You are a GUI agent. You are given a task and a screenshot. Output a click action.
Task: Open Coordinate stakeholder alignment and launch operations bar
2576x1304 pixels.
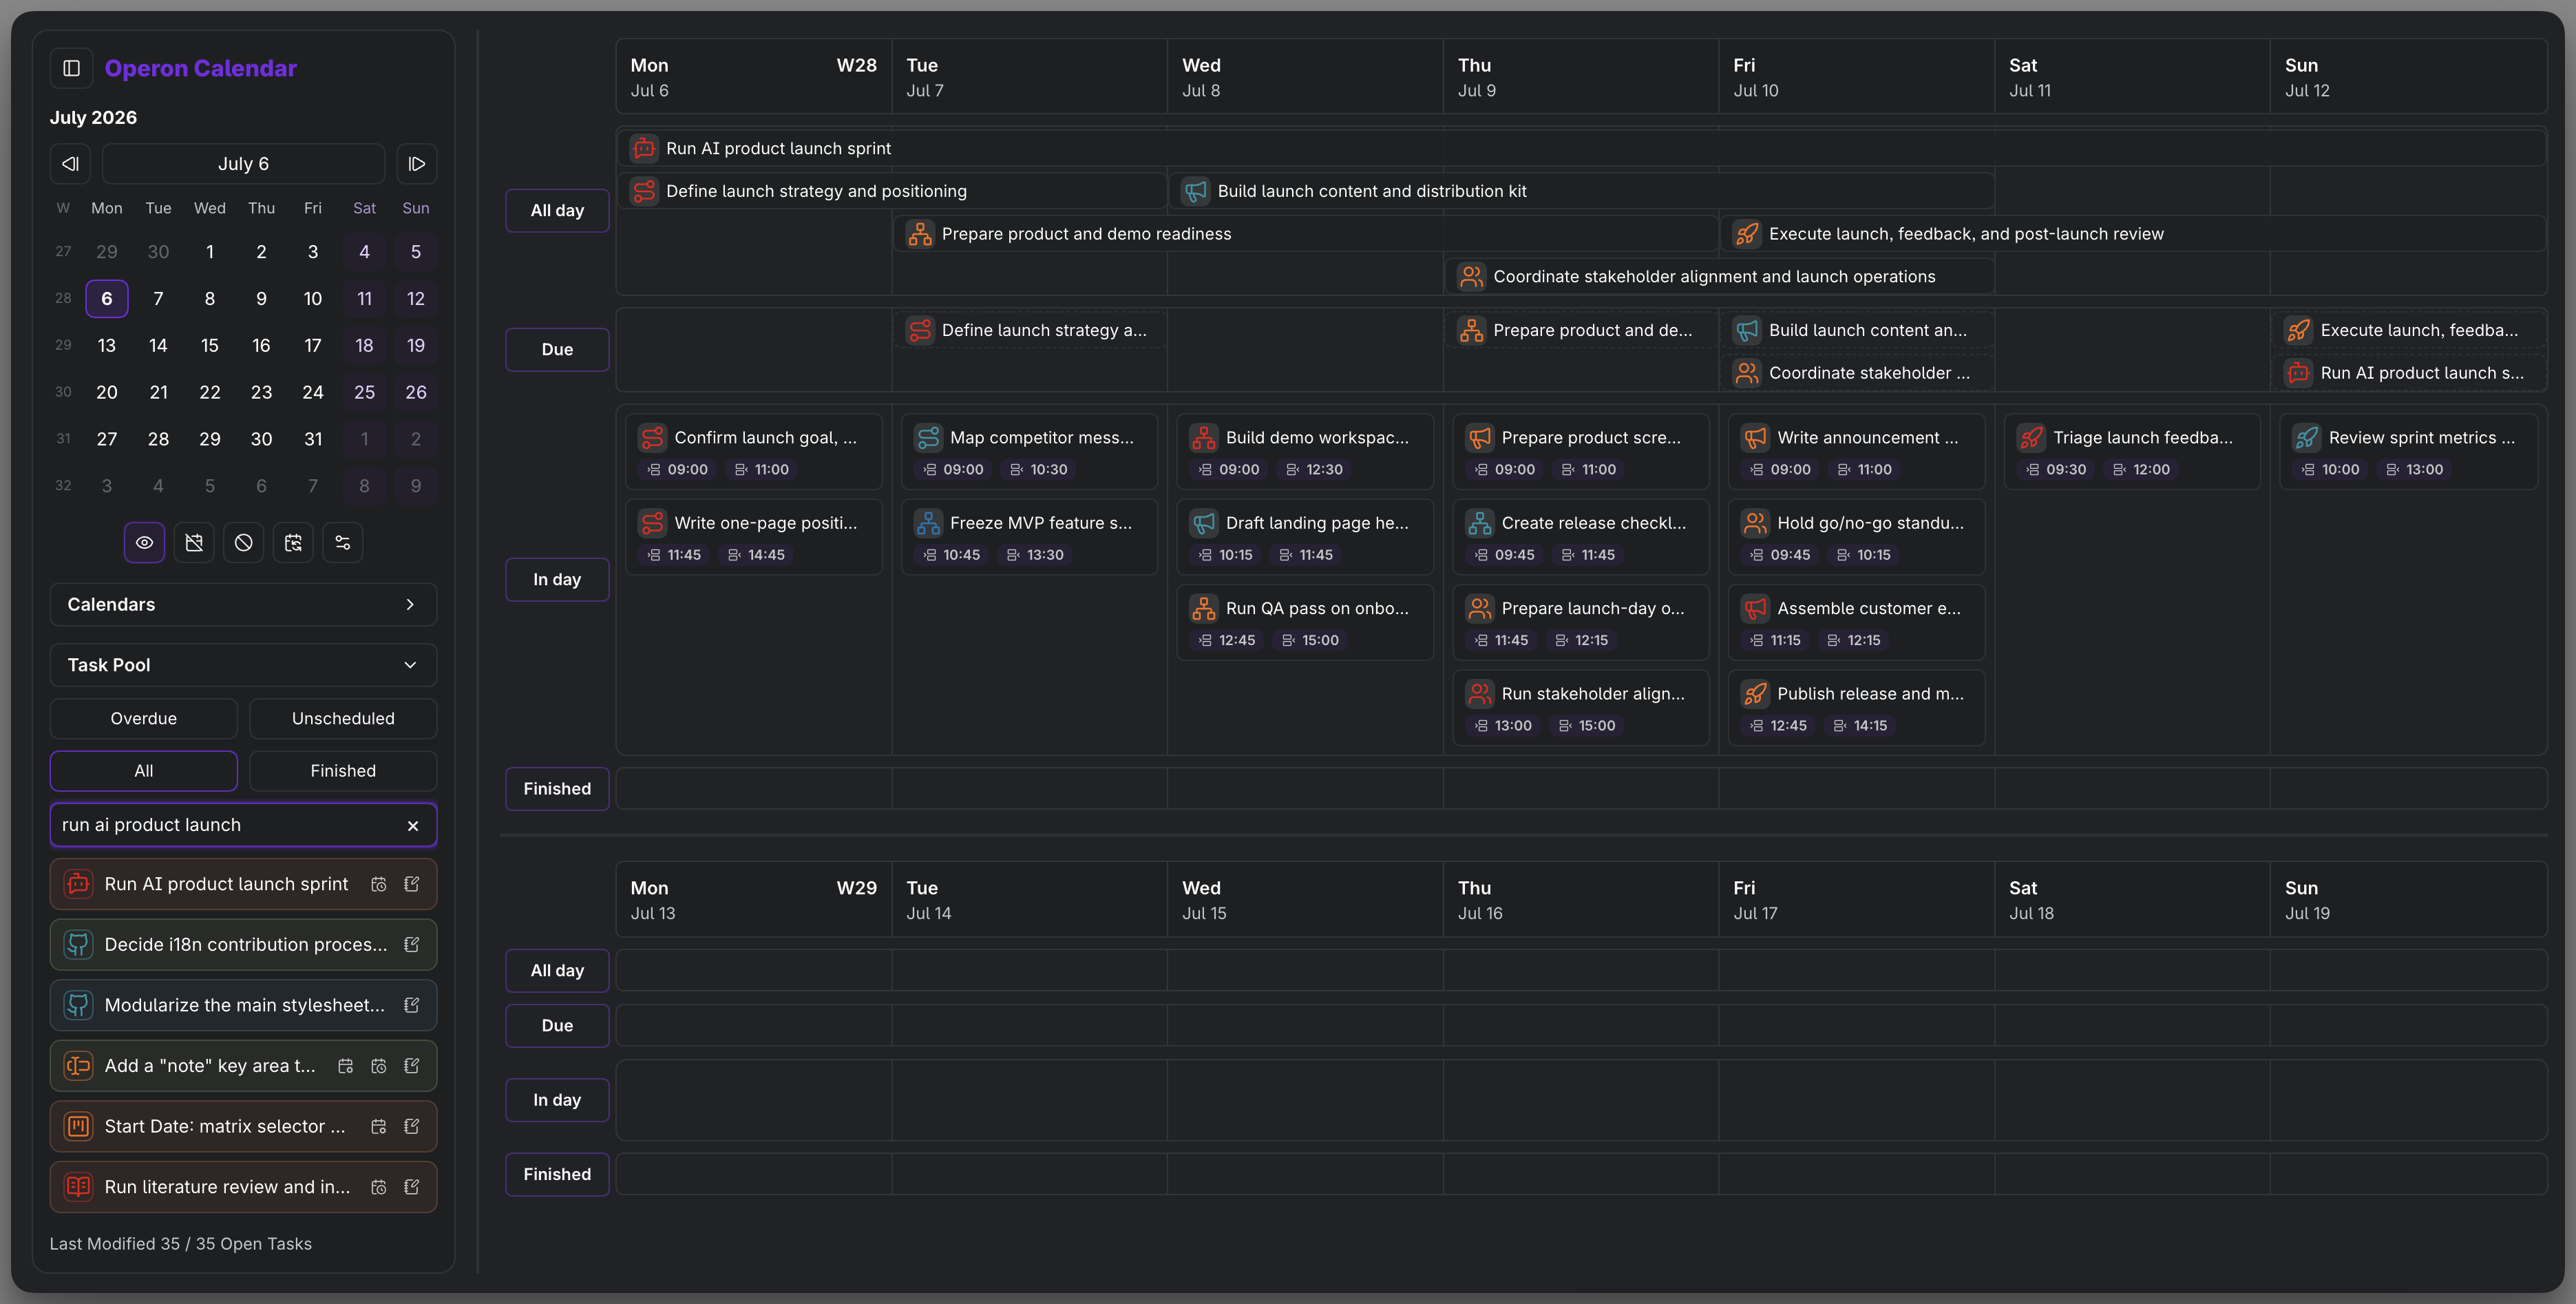tap(1719, 277)
